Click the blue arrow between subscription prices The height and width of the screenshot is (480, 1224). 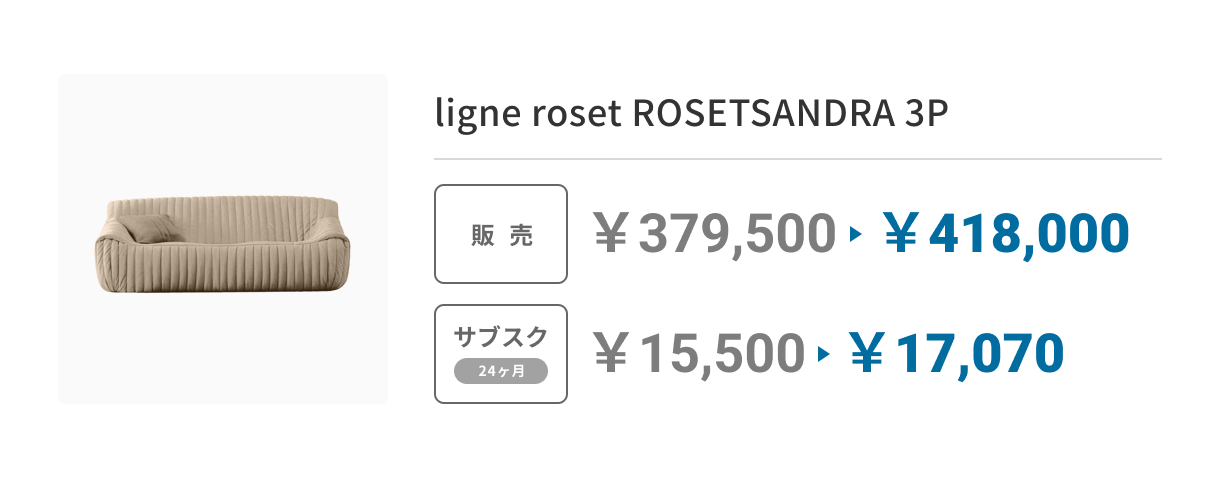(x=824, y=354)
